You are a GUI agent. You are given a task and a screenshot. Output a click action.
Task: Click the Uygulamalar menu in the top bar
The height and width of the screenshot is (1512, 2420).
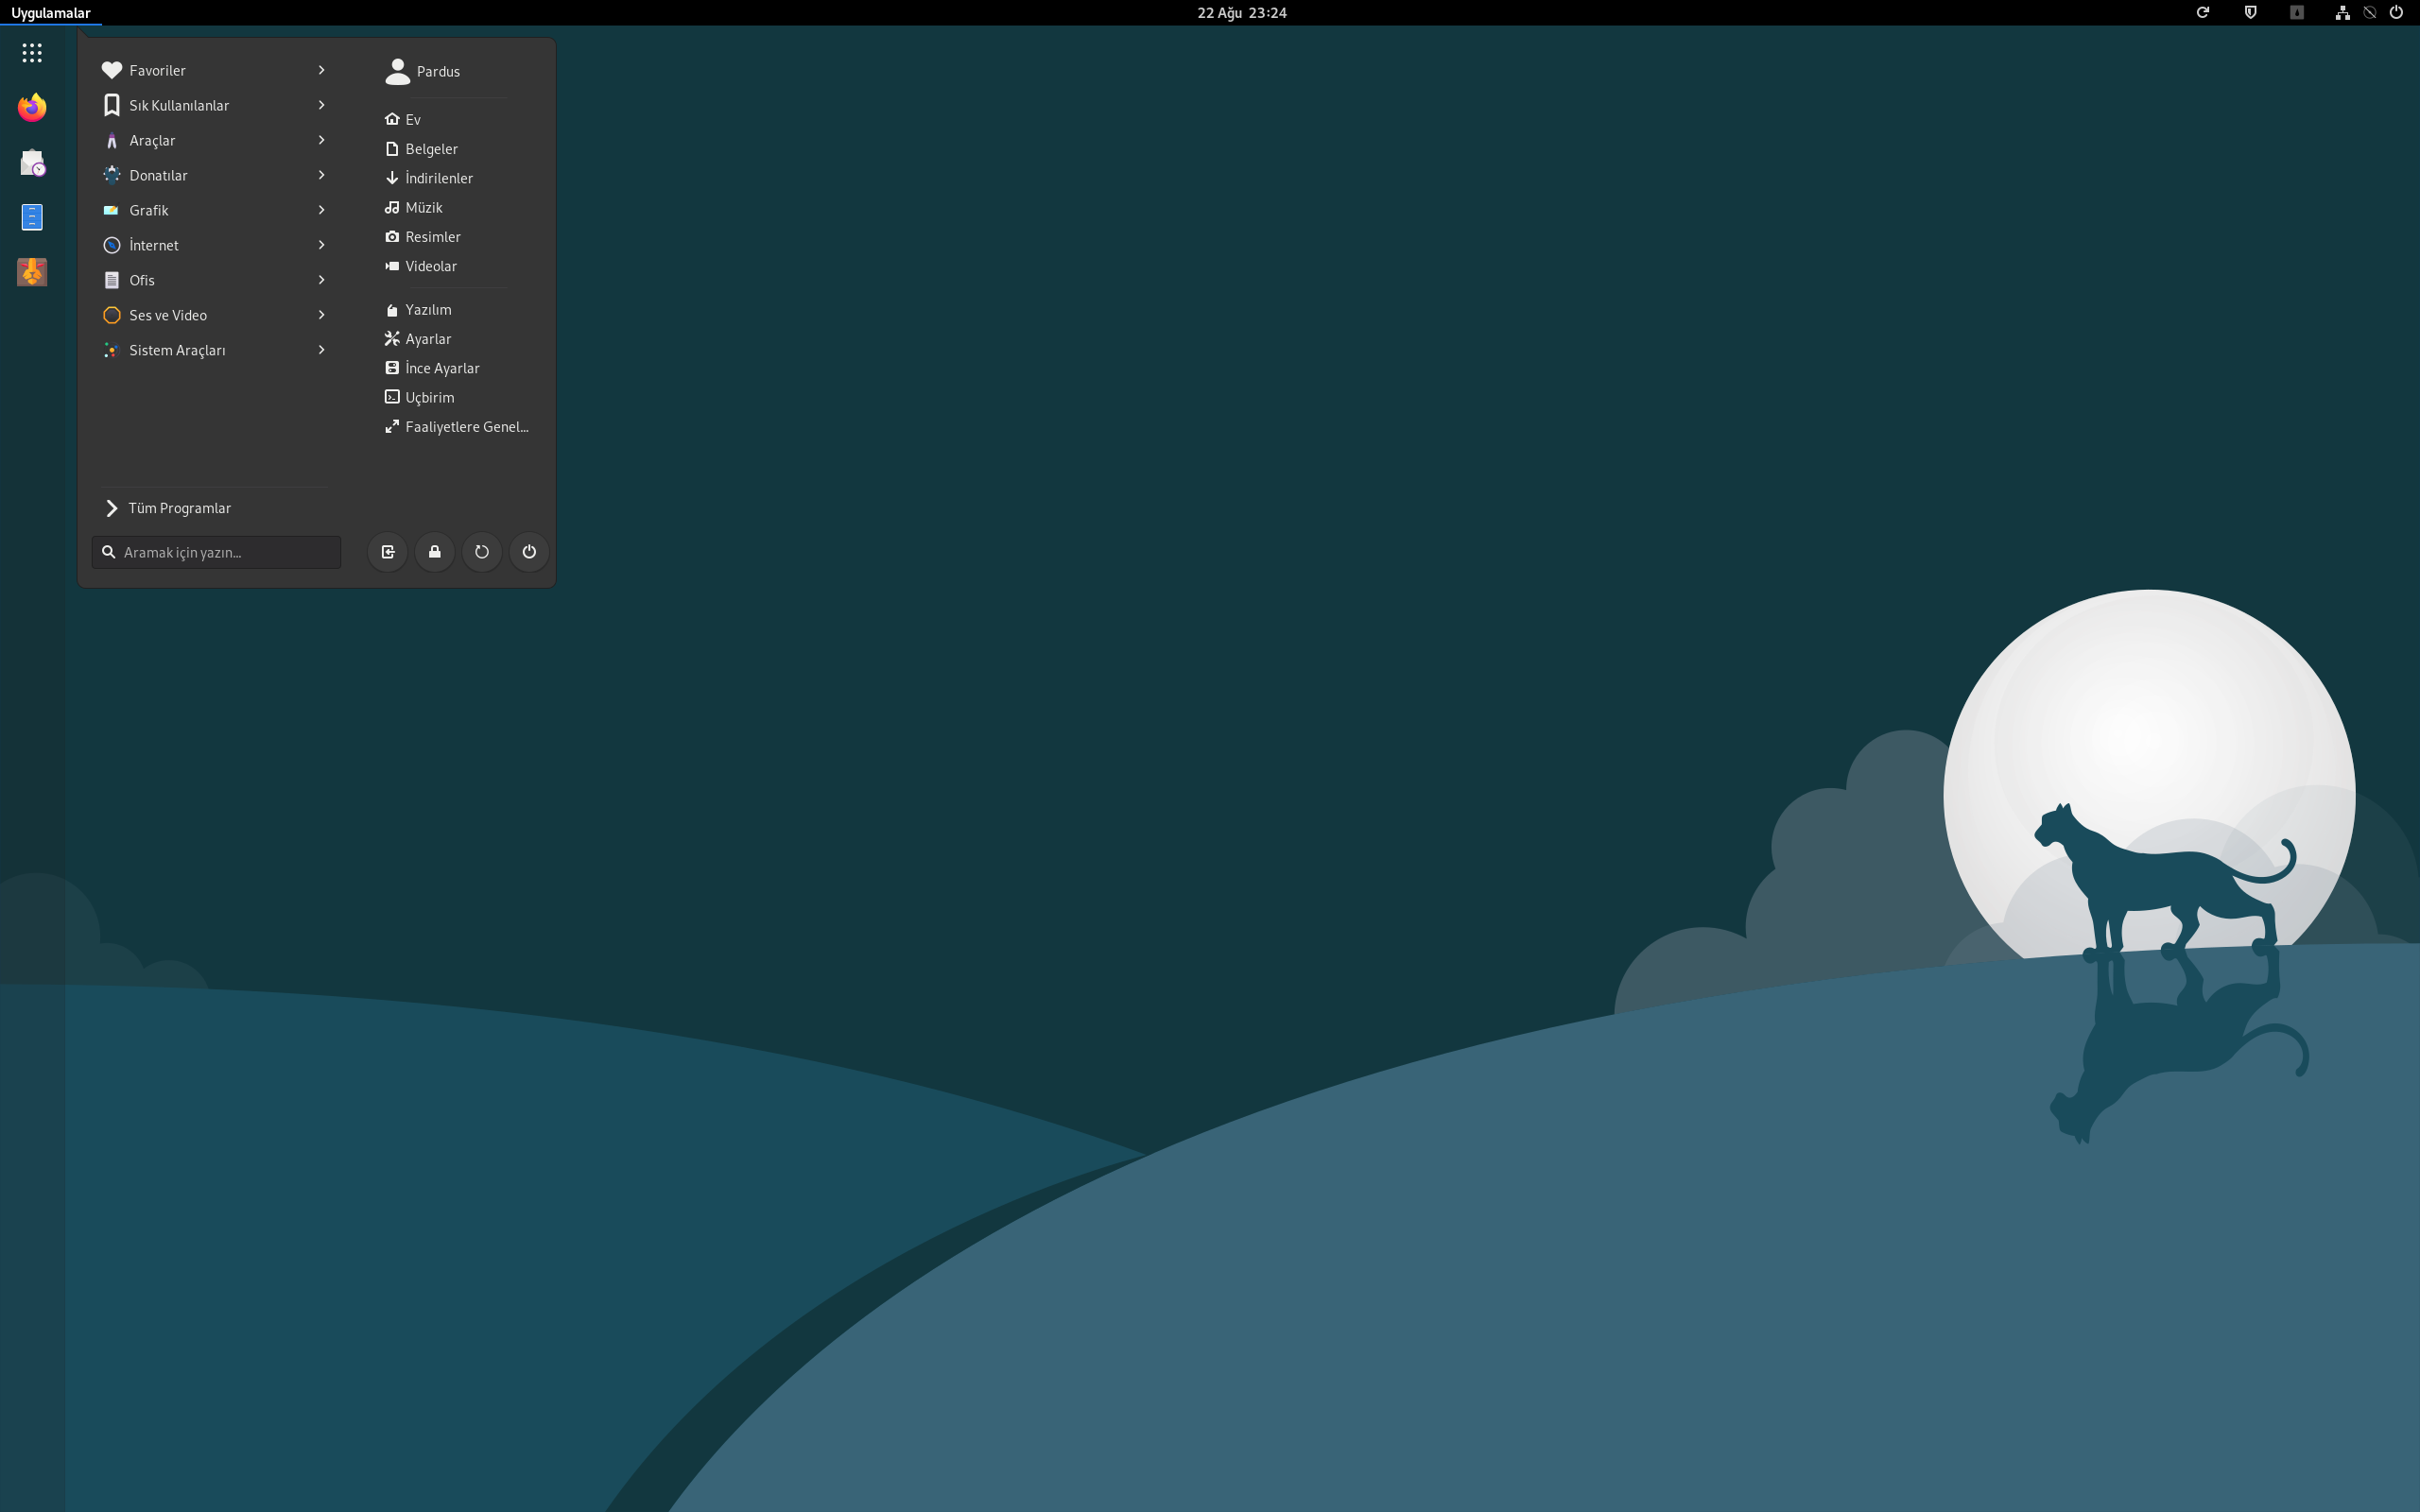[x=51, y=13]
